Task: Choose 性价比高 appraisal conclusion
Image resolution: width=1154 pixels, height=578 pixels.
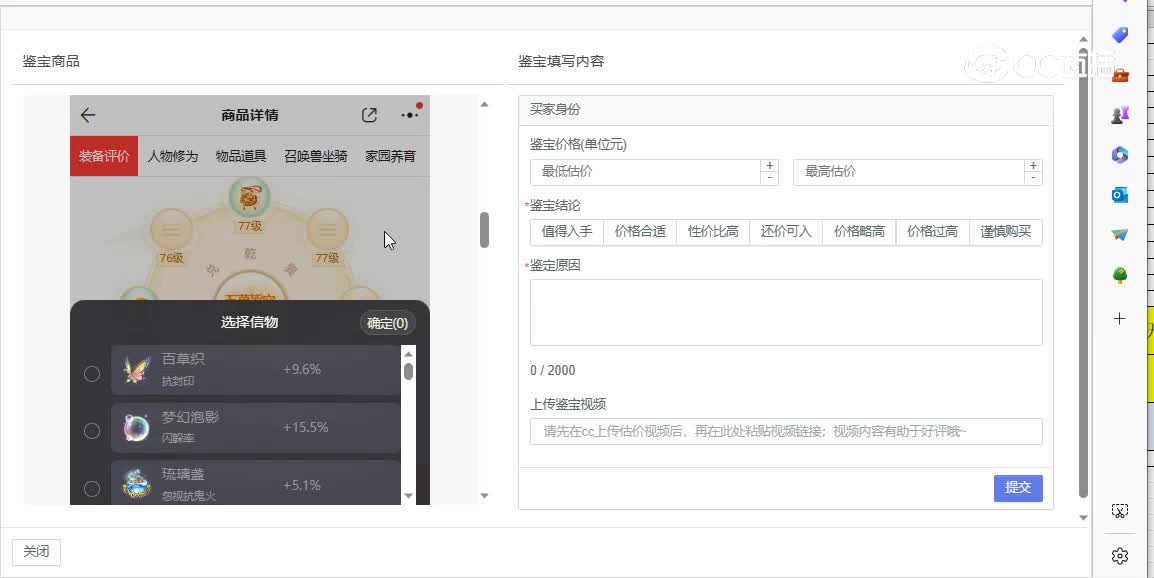Action: click(713, 232)
